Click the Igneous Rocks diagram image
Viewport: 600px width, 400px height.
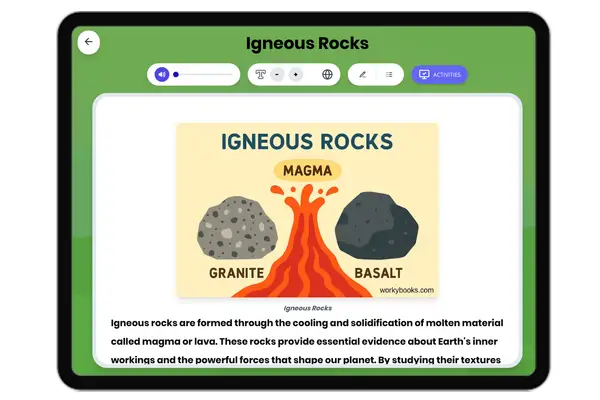(307, 210)
